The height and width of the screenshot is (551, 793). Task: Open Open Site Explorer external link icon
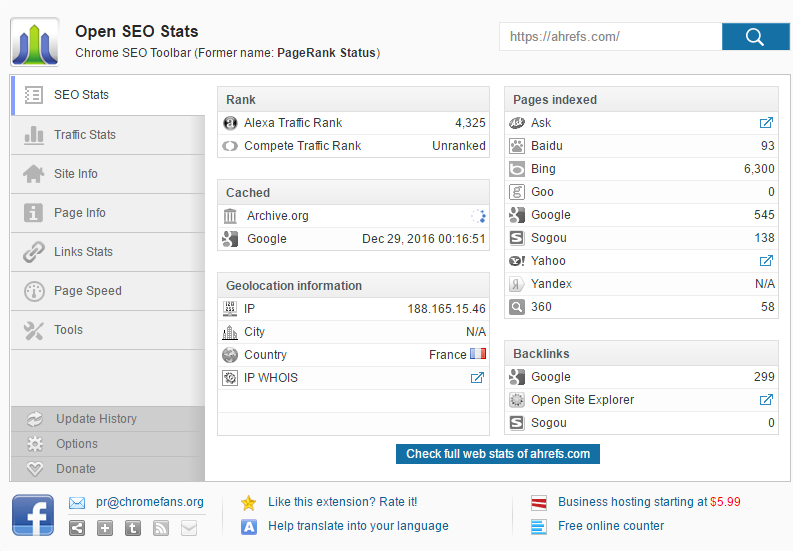click(766, 400)
